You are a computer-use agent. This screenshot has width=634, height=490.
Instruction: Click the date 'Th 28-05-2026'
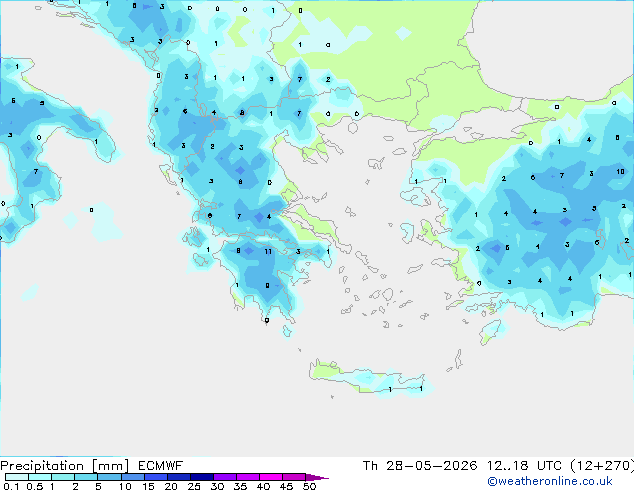click(420, 466)
